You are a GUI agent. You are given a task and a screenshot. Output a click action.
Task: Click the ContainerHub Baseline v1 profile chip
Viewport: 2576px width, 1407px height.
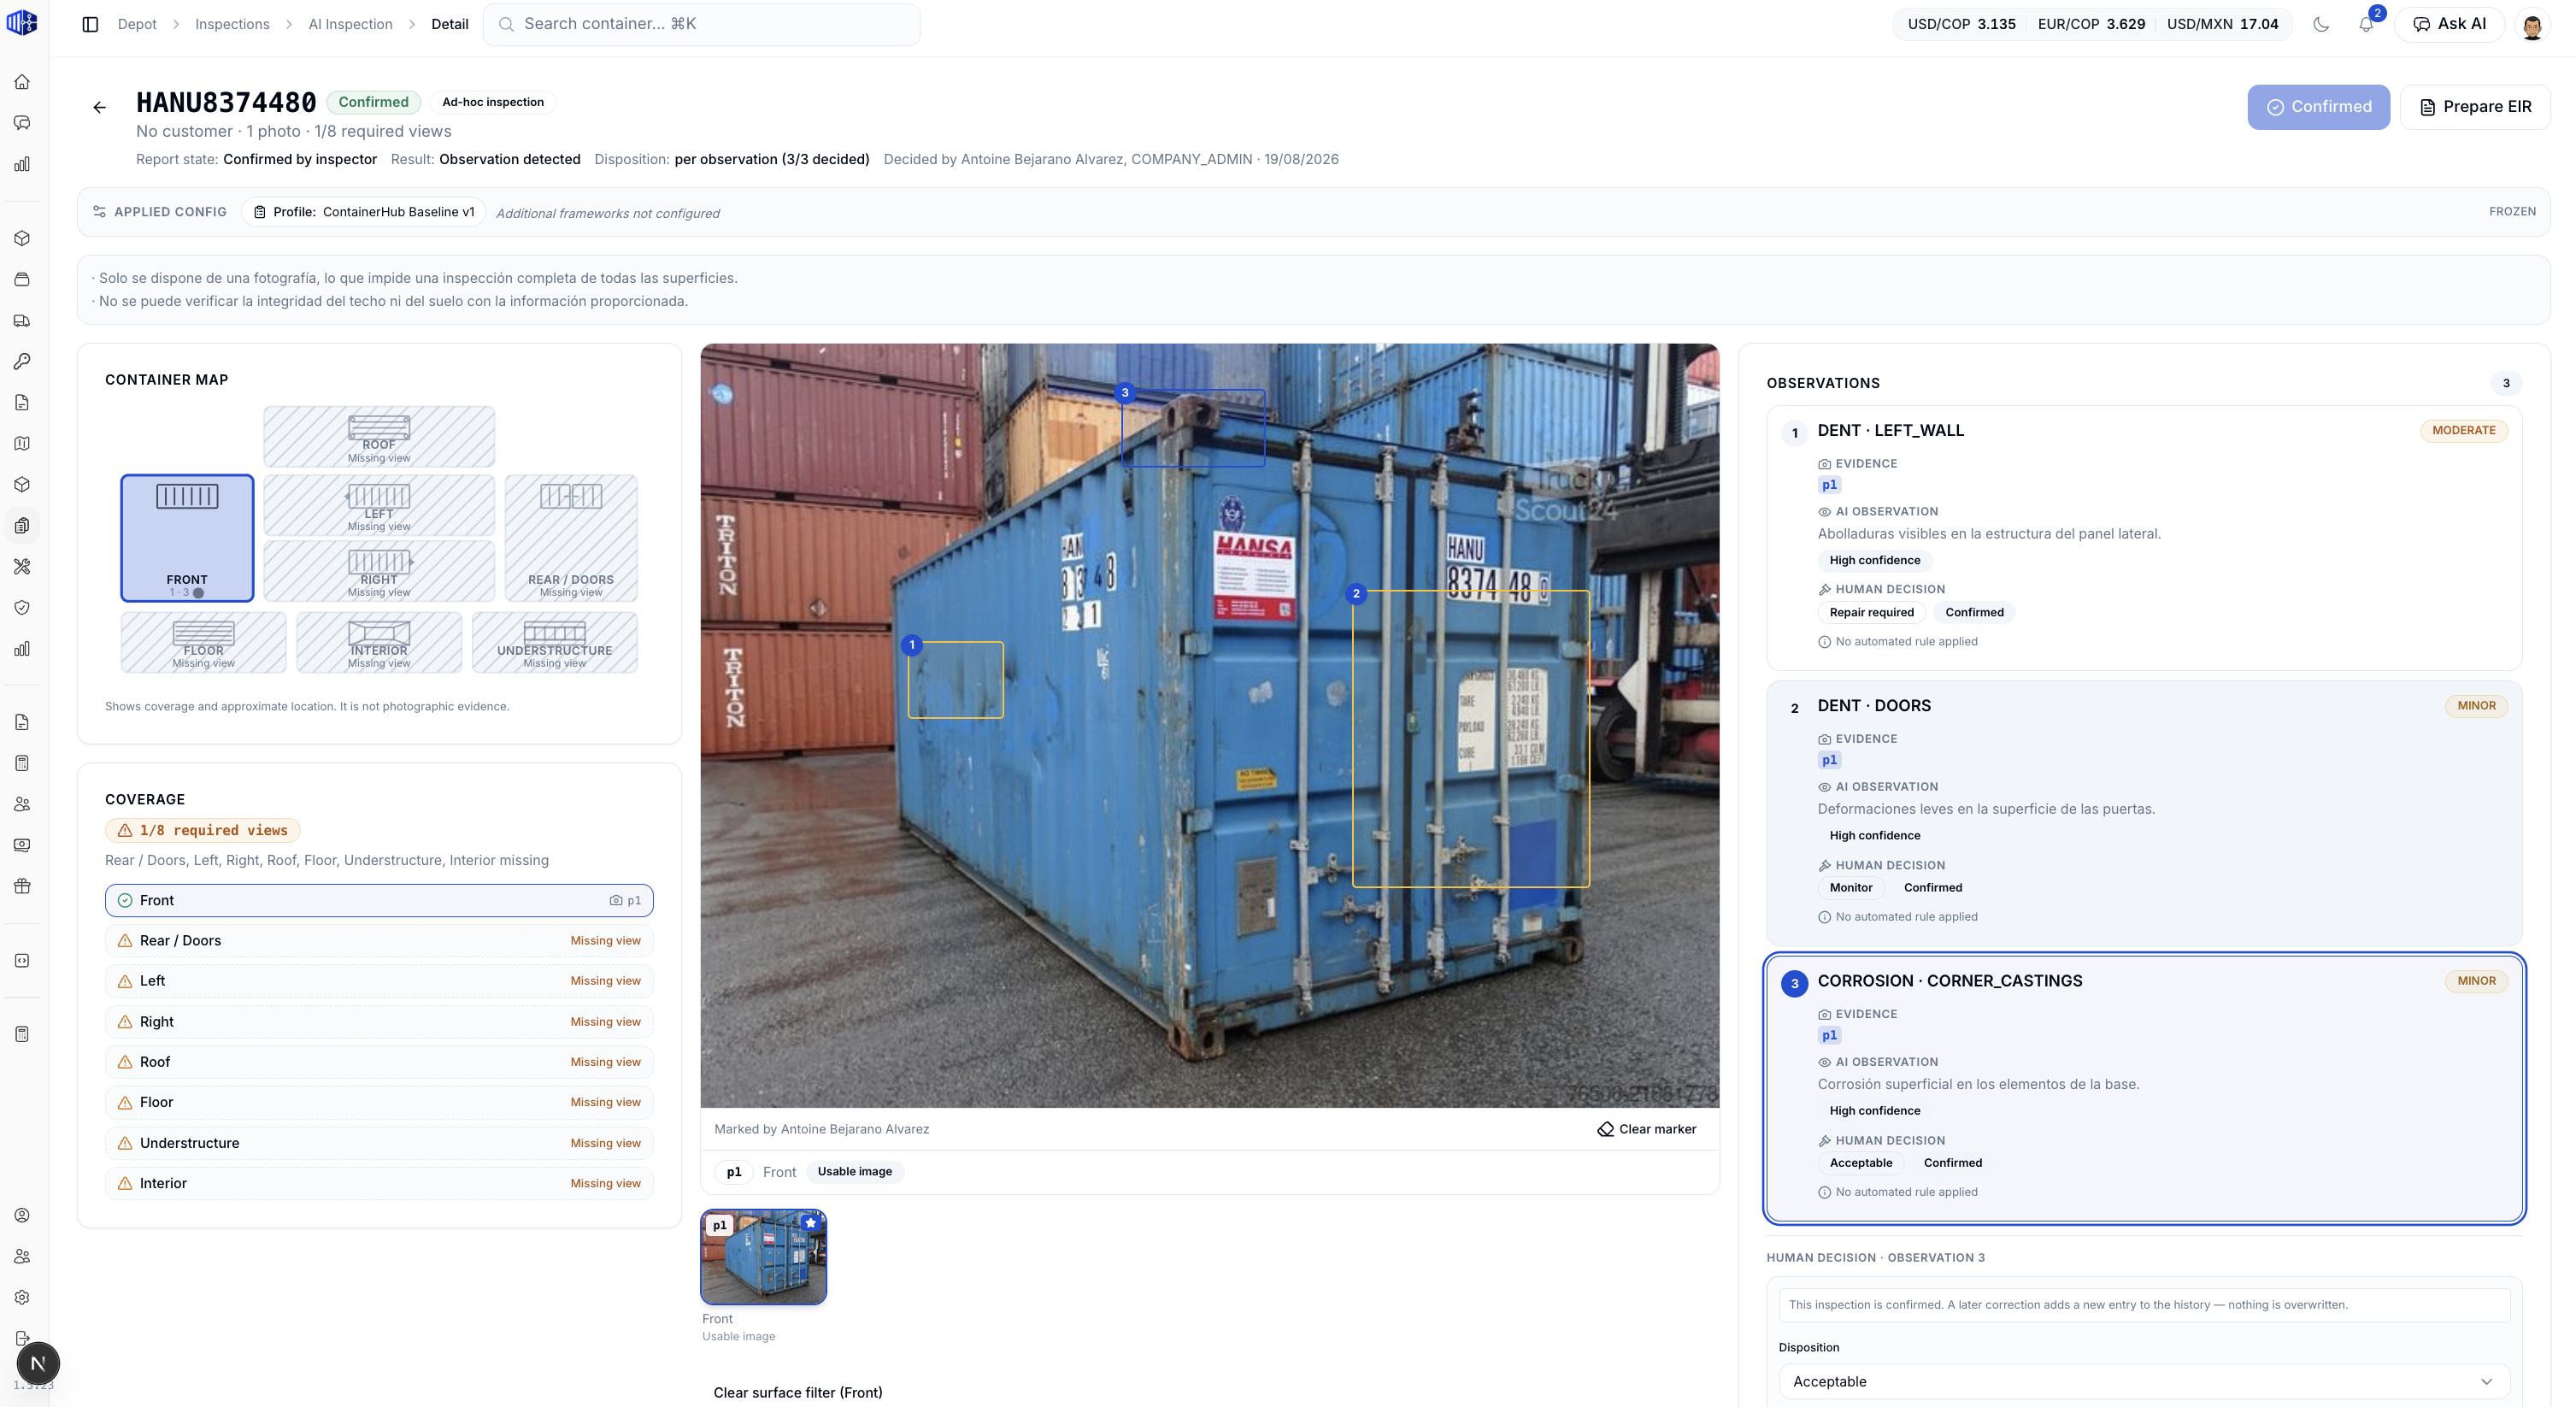364,212
